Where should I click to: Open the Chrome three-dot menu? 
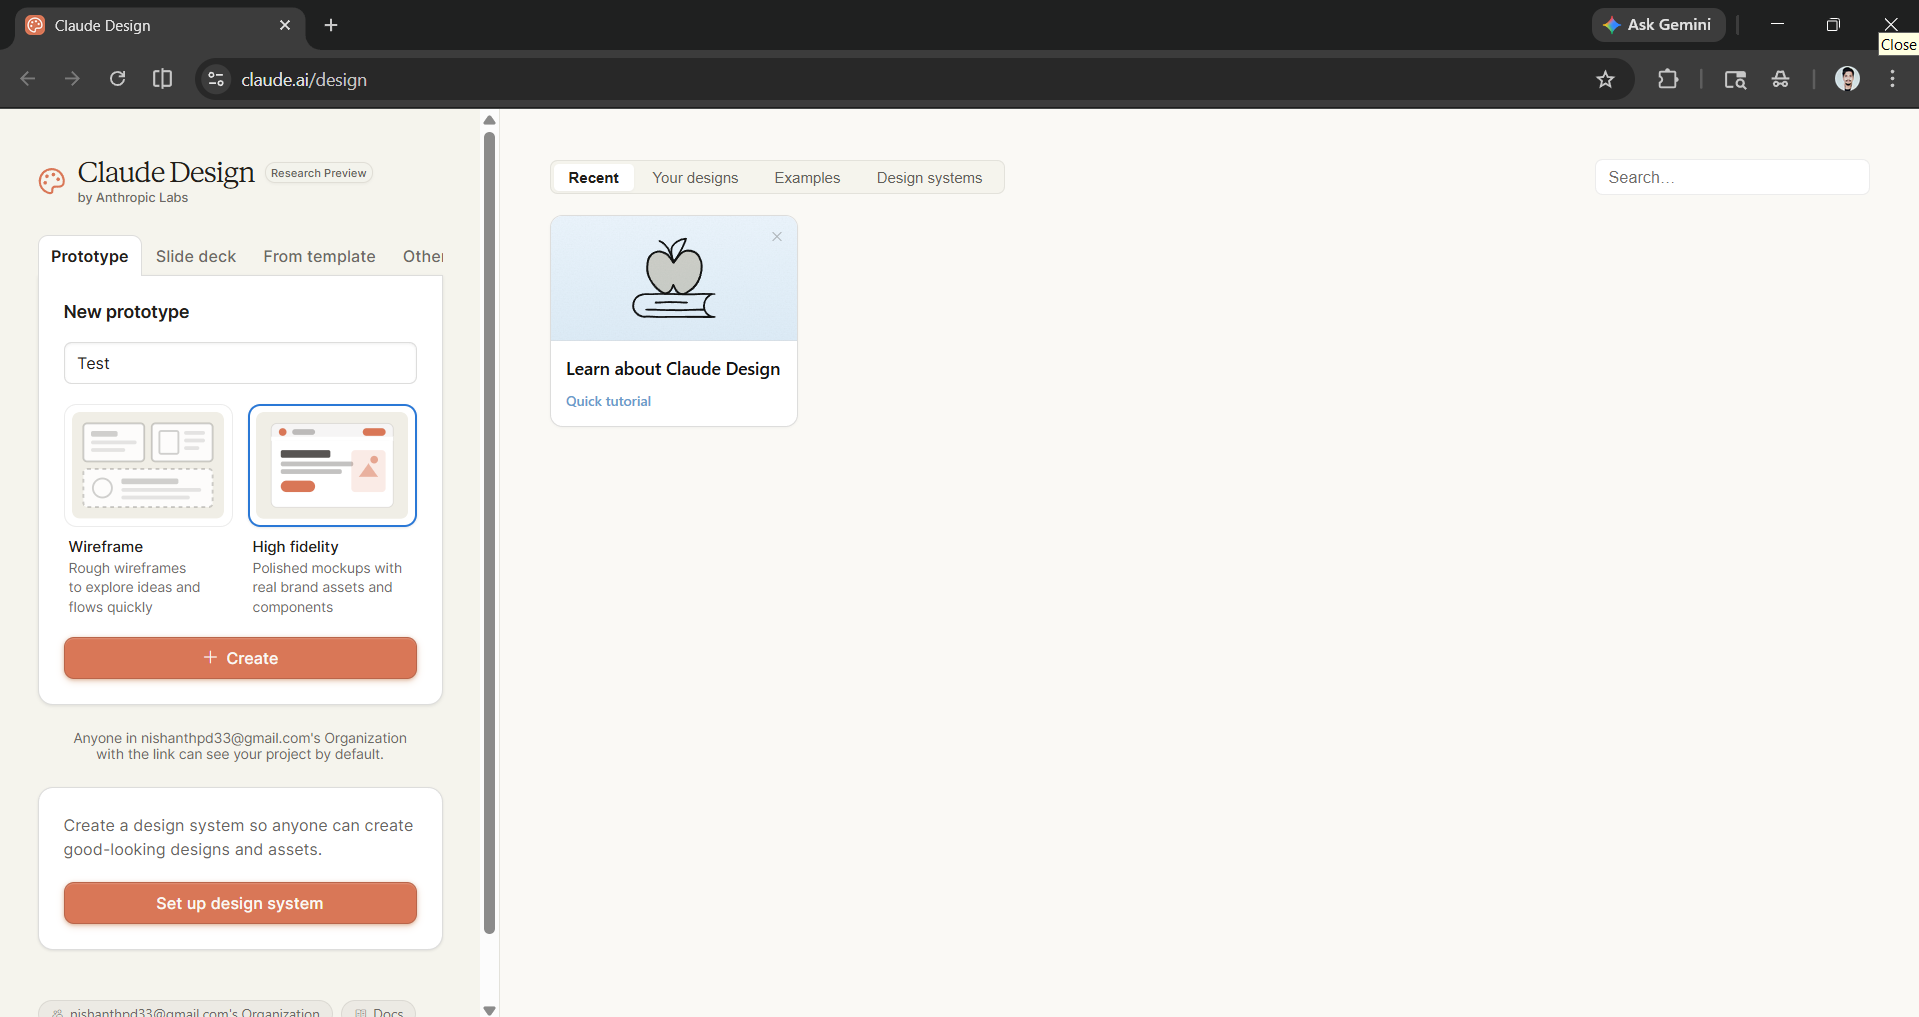(x=1892, y=79)
